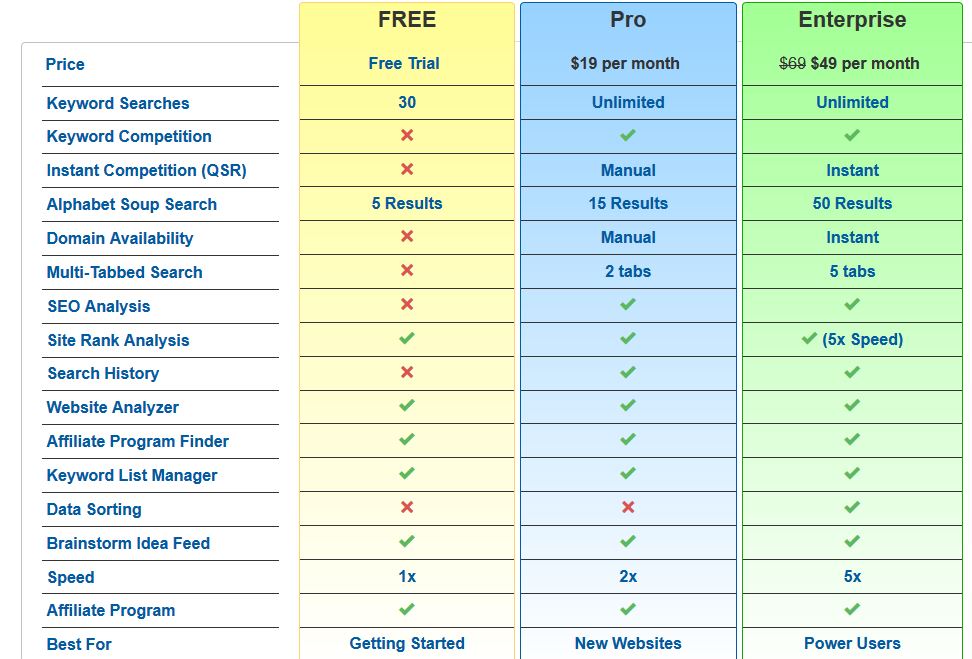Click the Power Users cell under Enterprise

[852, 644]
